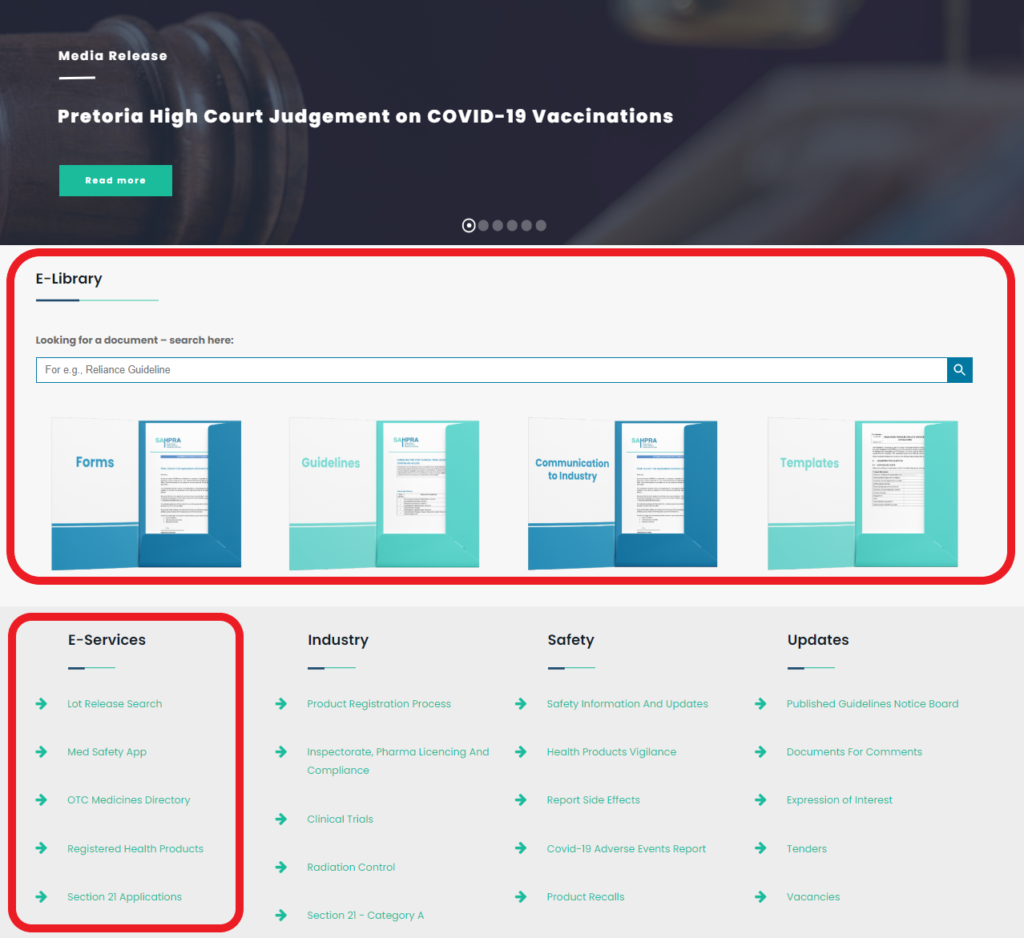Open Communication to Industry folder

(622, 494)
